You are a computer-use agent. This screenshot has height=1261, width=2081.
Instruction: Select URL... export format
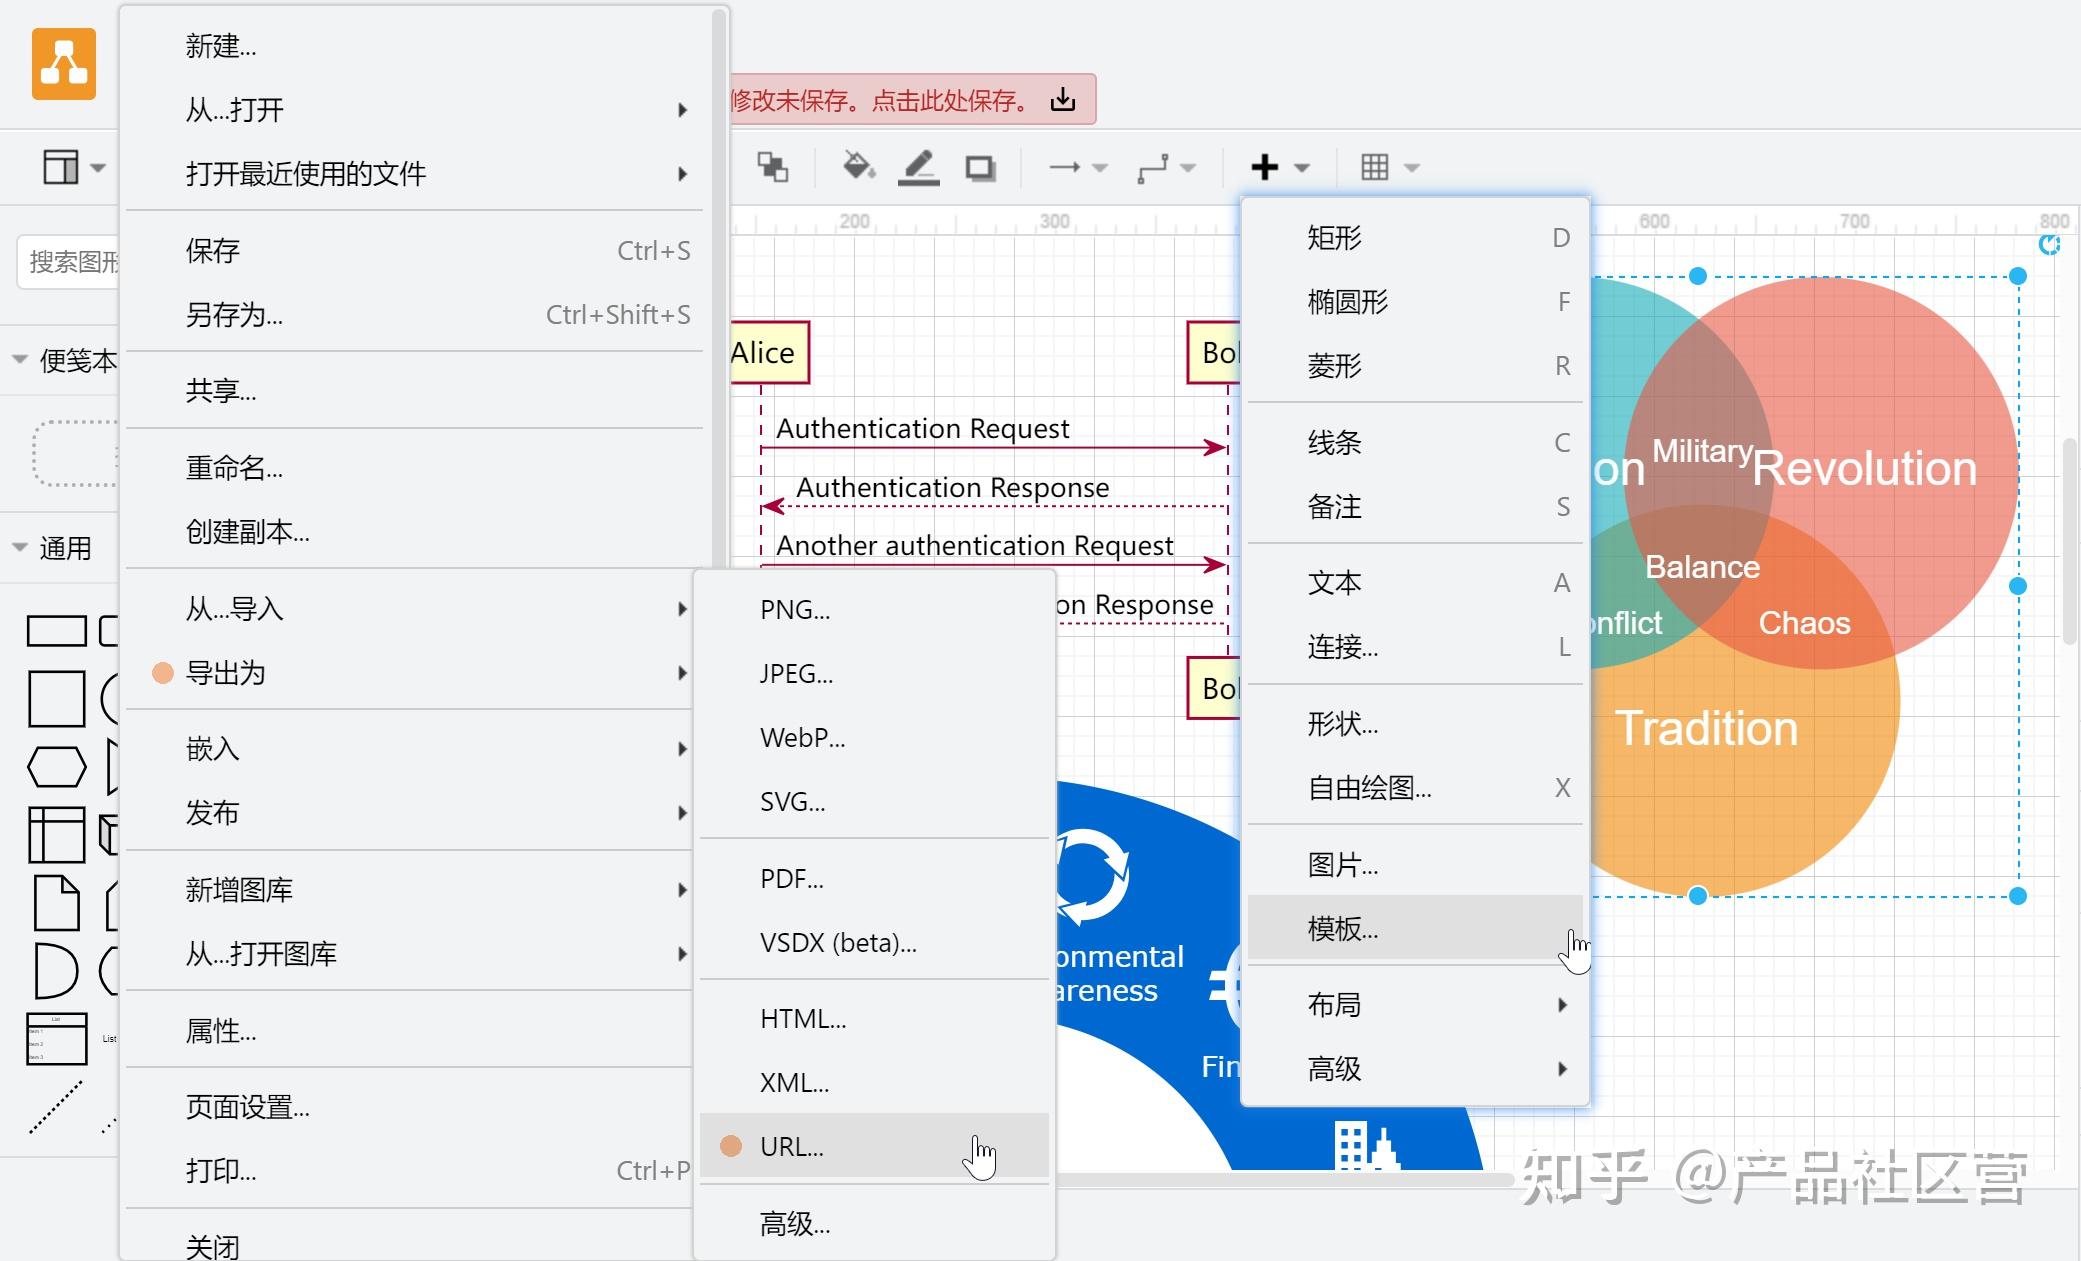click(790, 1146)
